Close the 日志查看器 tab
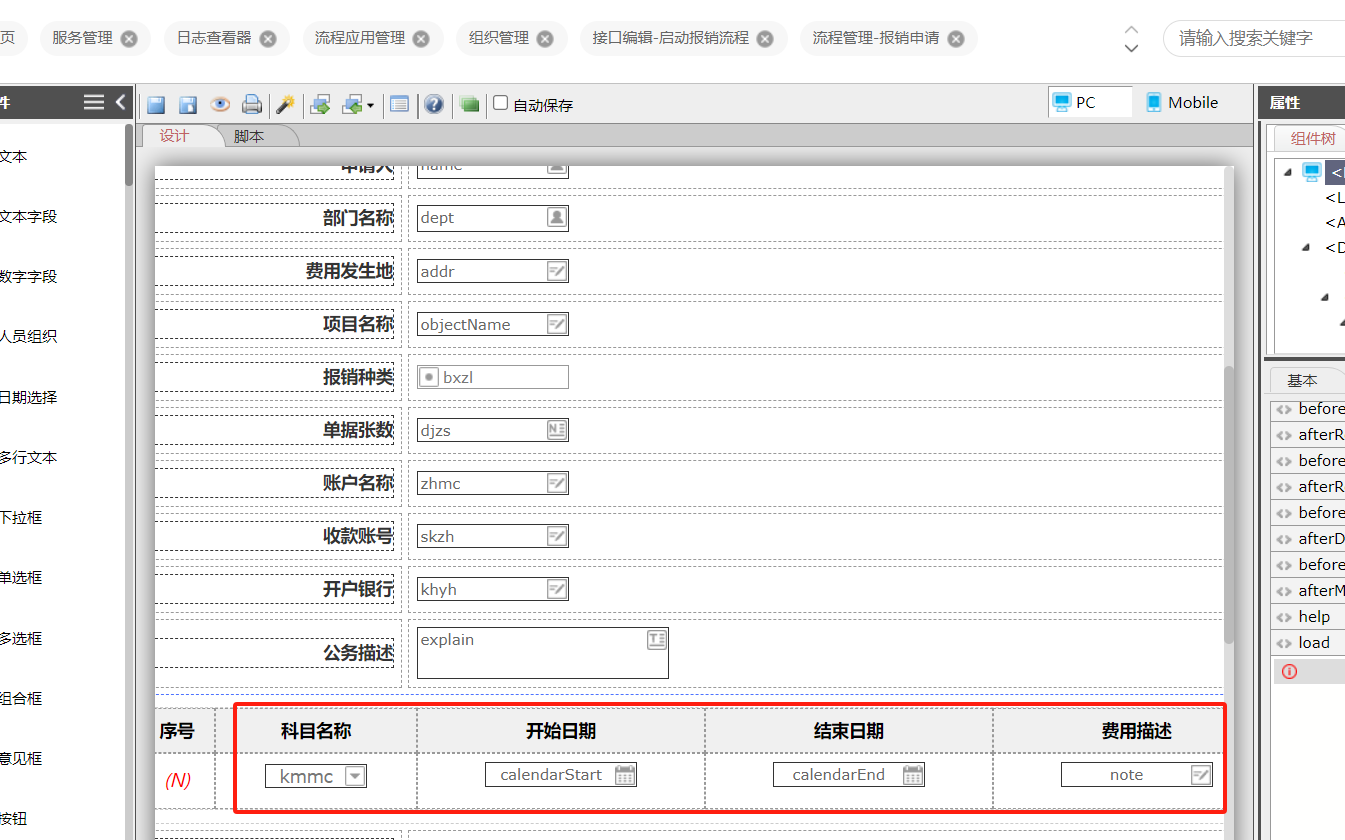The image size is (1345, 840). coord(268,39)
